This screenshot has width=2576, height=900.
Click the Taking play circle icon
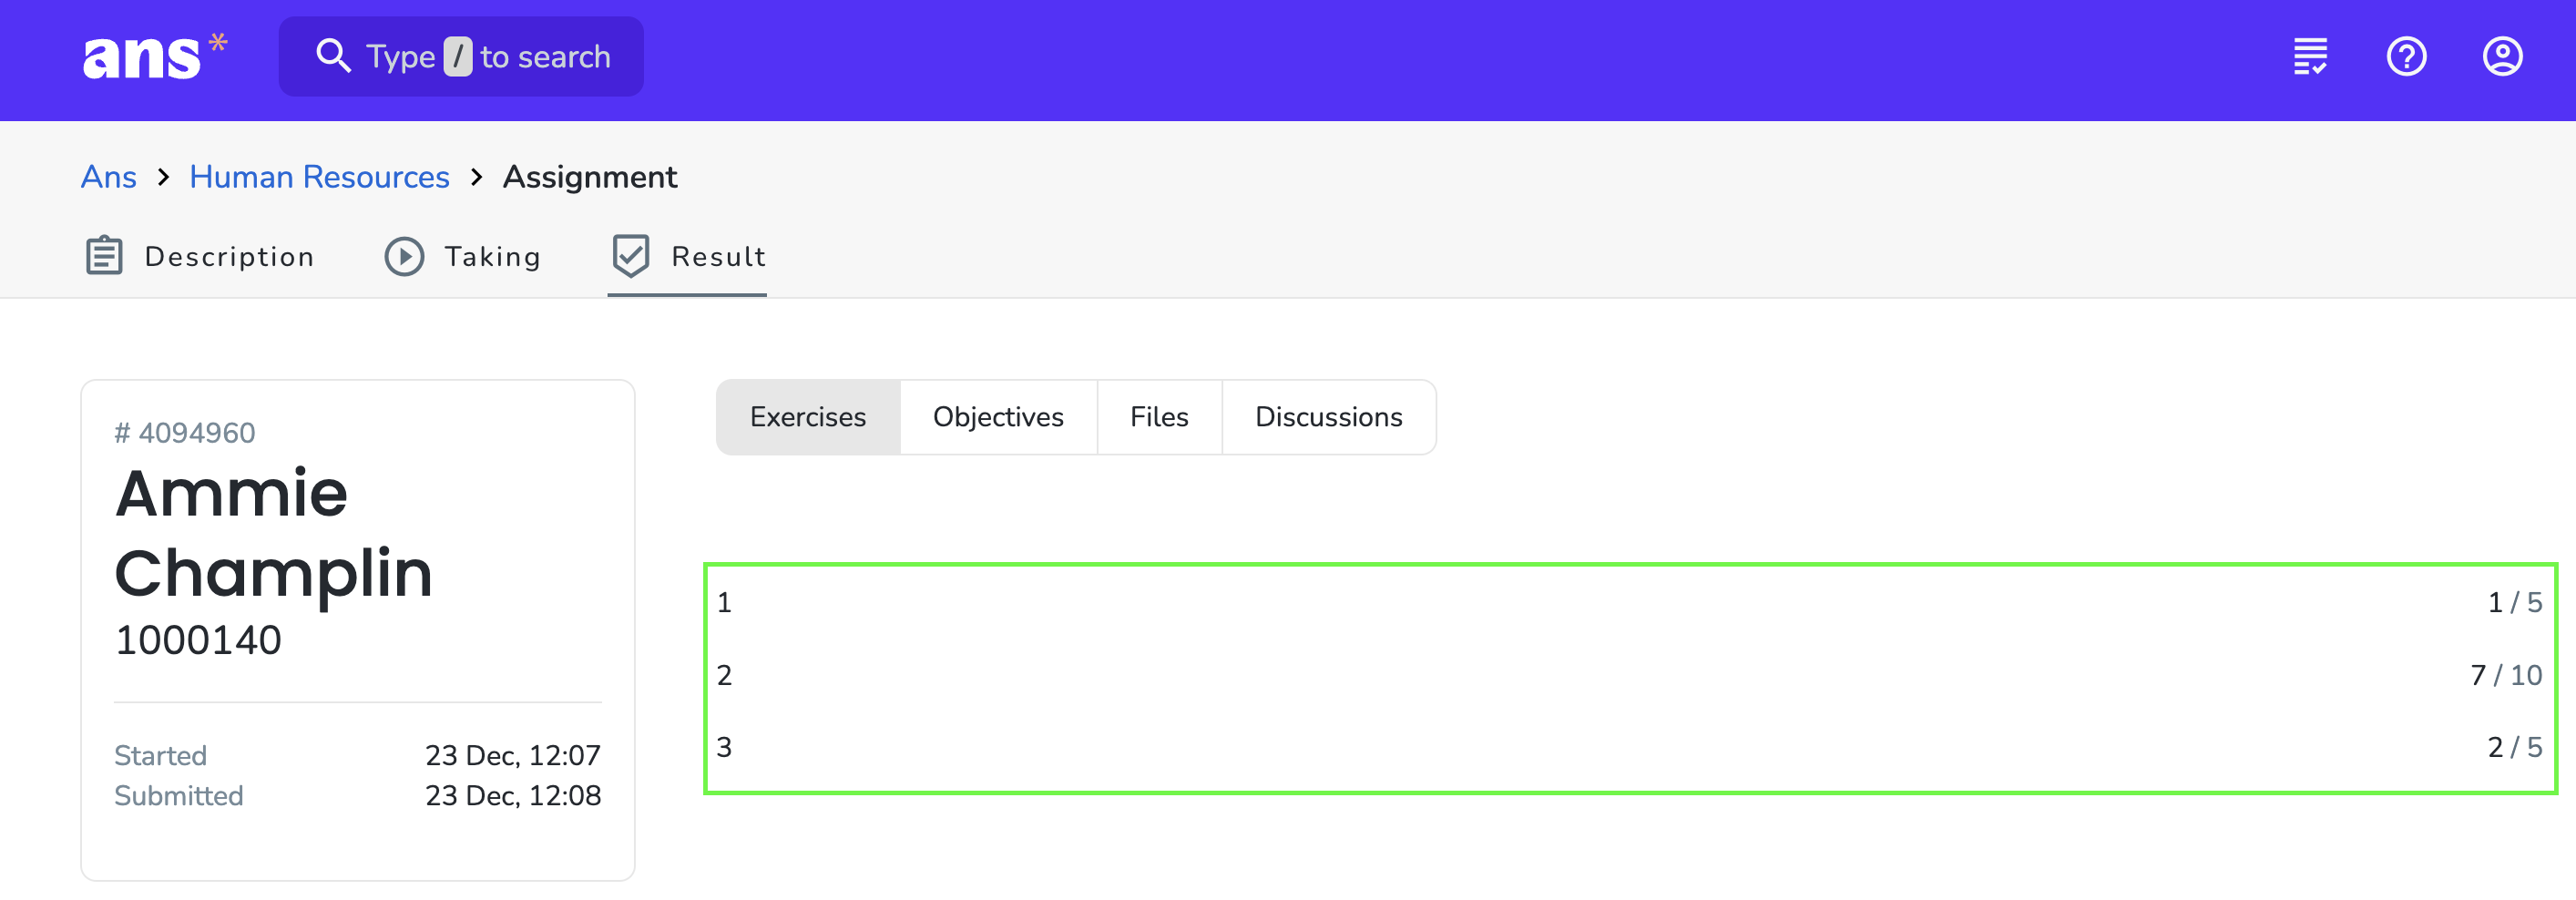click(404, 257)
